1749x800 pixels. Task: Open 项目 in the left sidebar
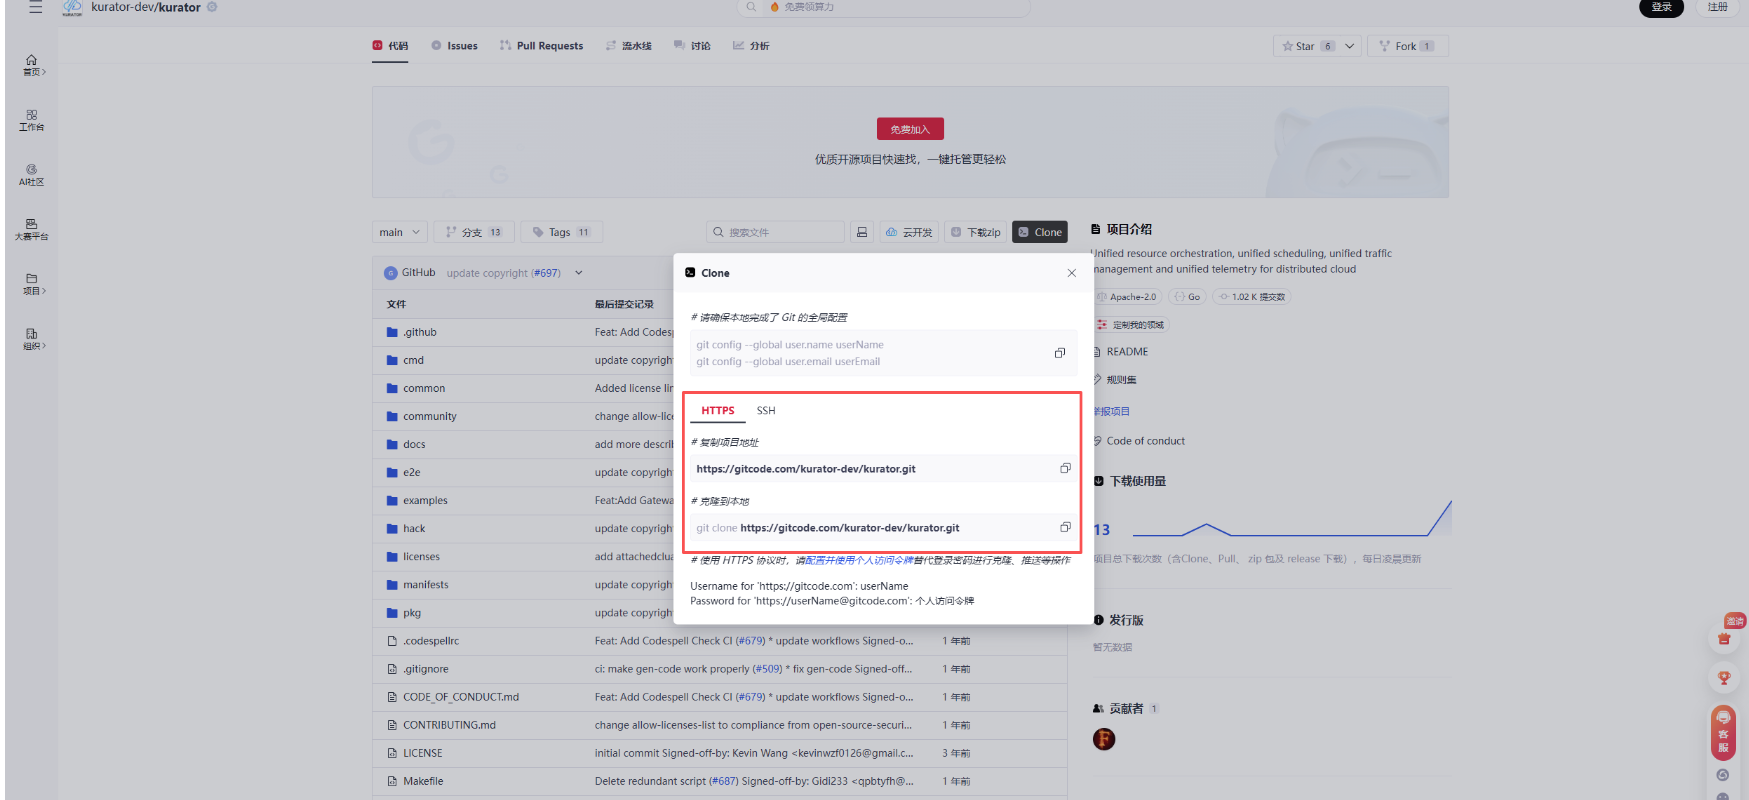click(x=32, y=284)
